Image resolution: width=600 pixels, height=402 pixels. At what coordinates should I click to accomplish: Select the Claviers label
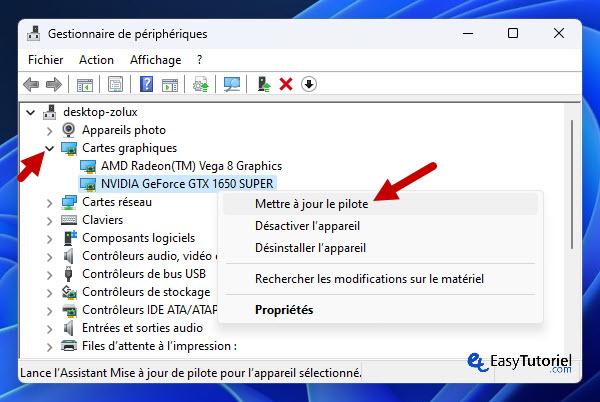103,220
